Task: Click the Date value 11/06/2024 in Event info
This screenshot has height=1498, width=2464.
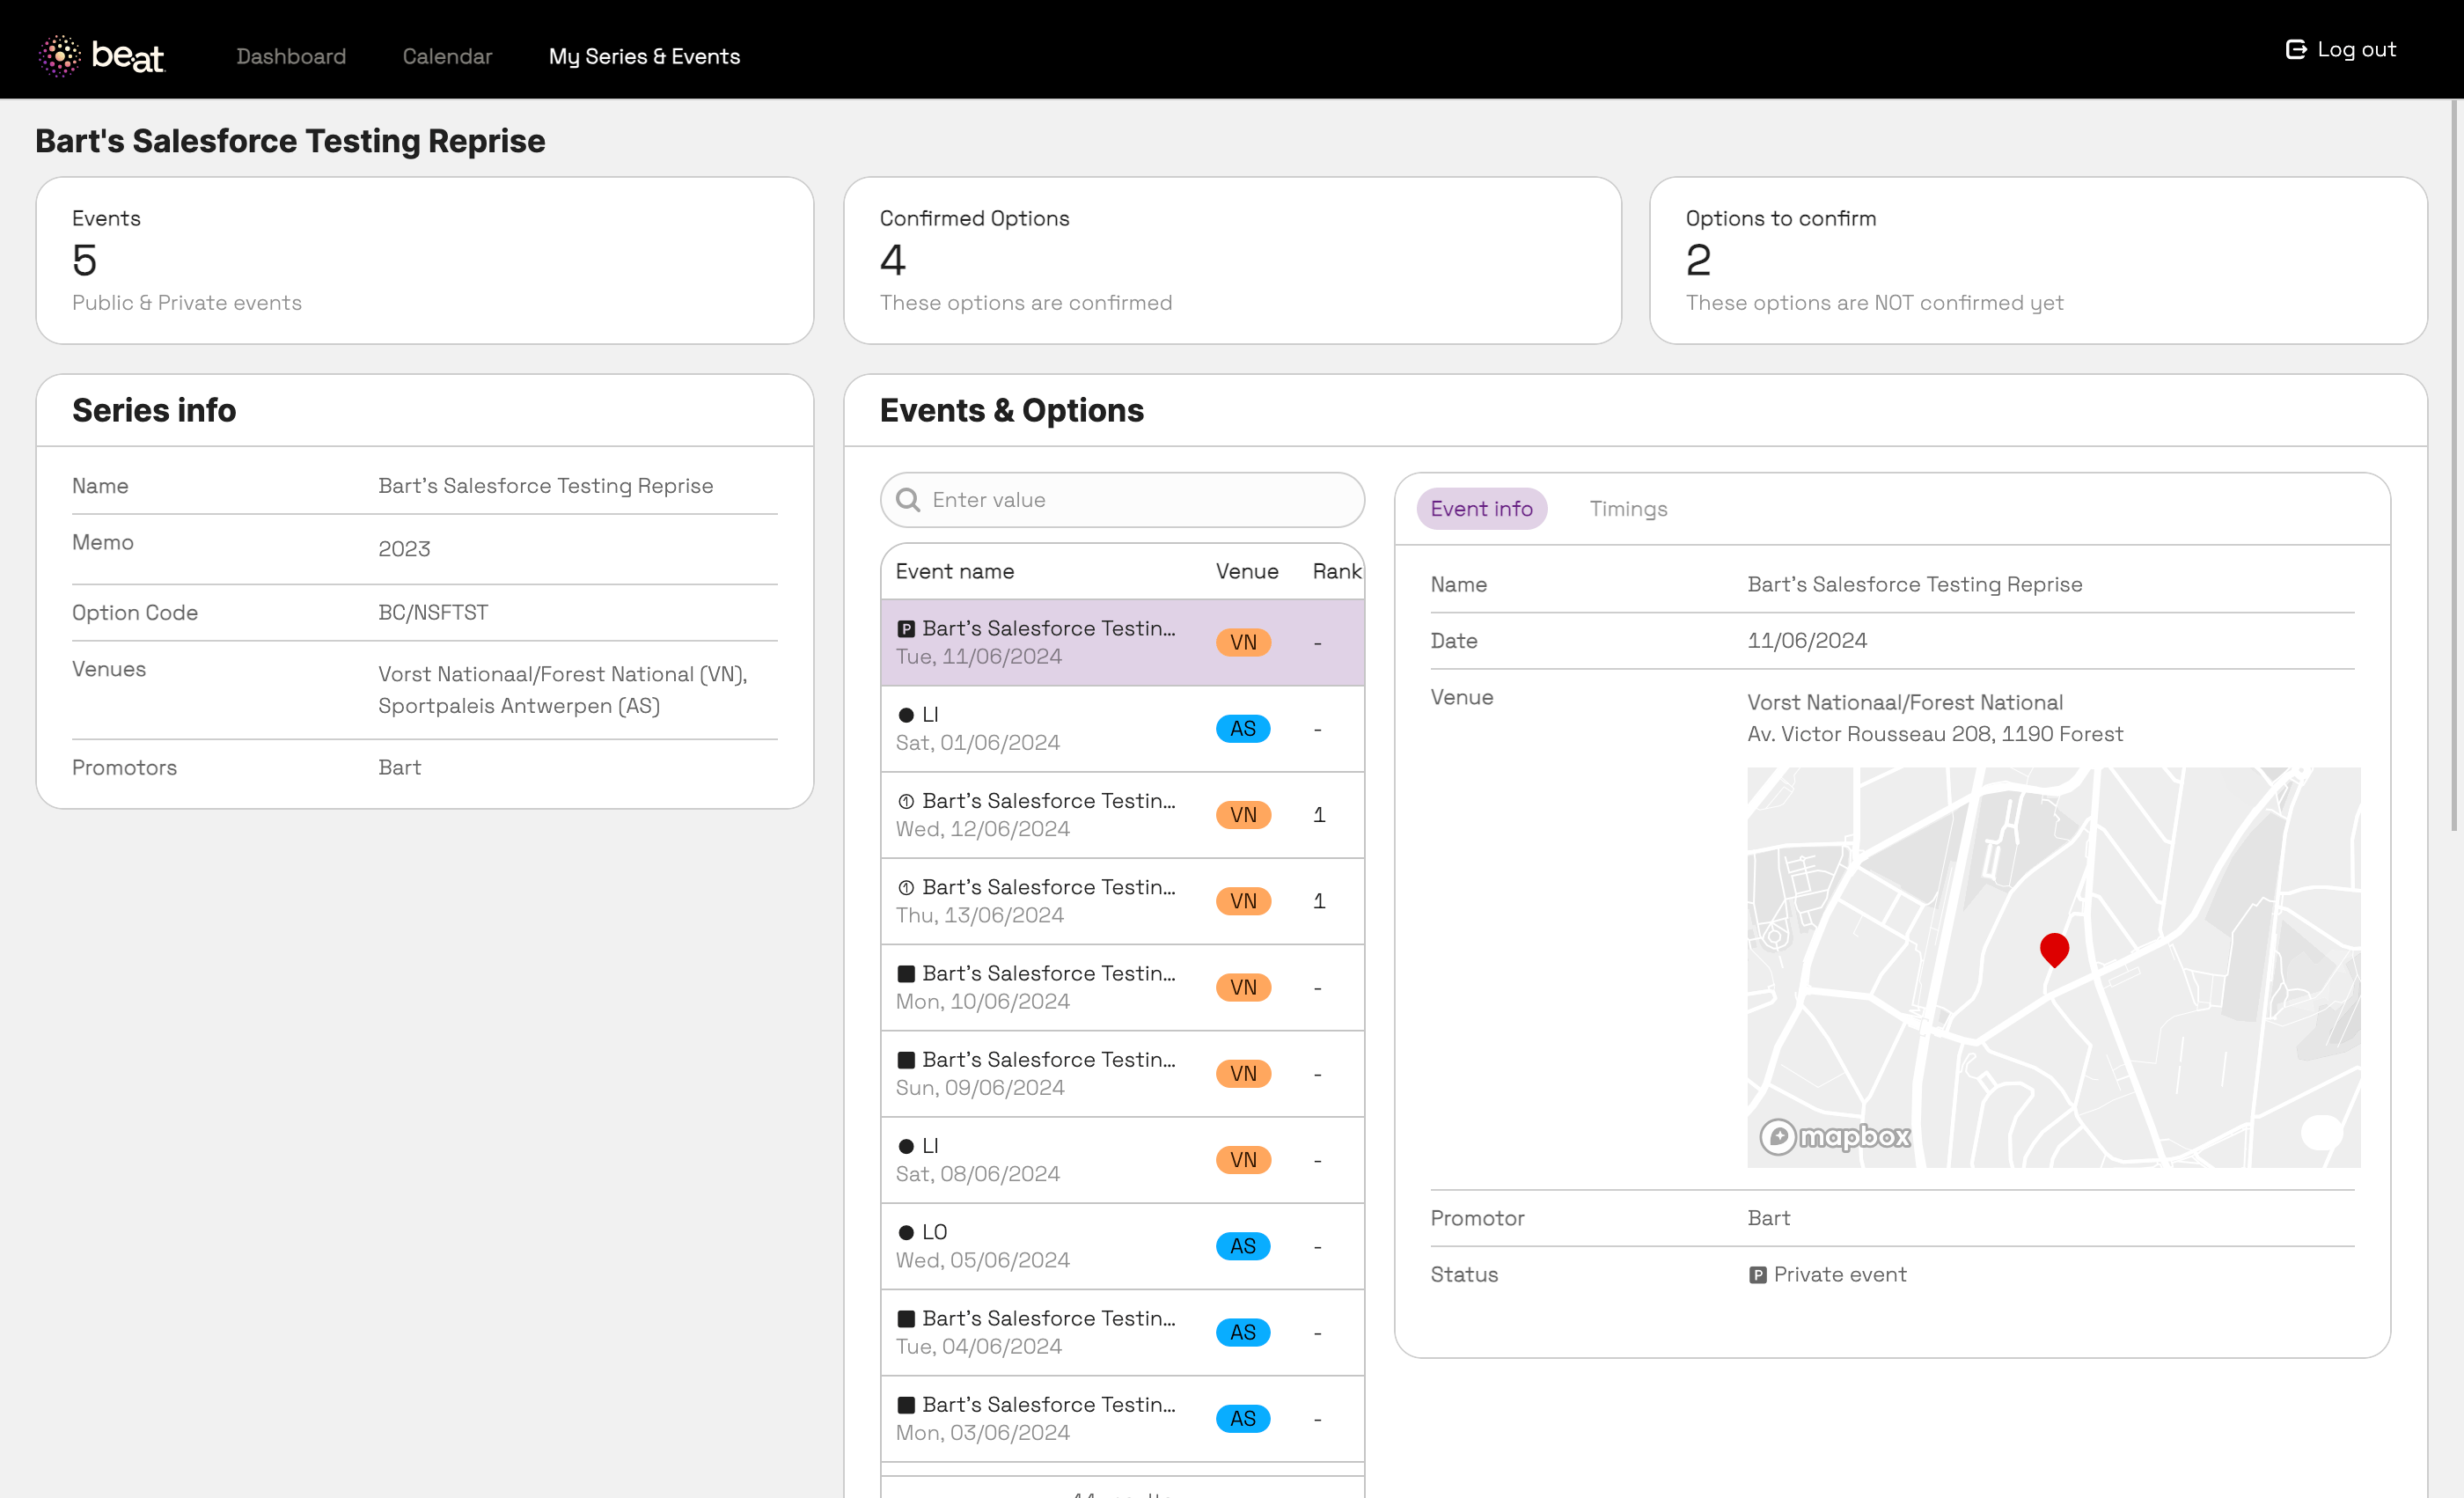Action: [1807, 641]
